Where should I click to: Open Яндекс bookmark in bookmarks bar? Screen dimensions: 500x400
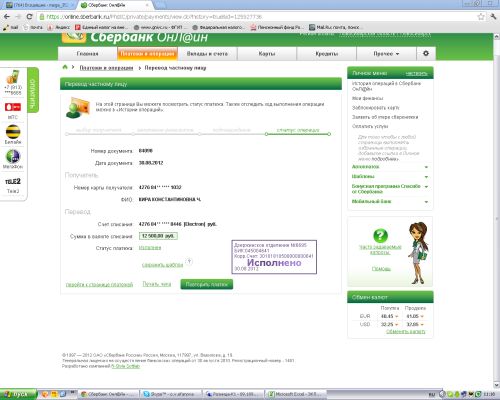click(59, 27)
